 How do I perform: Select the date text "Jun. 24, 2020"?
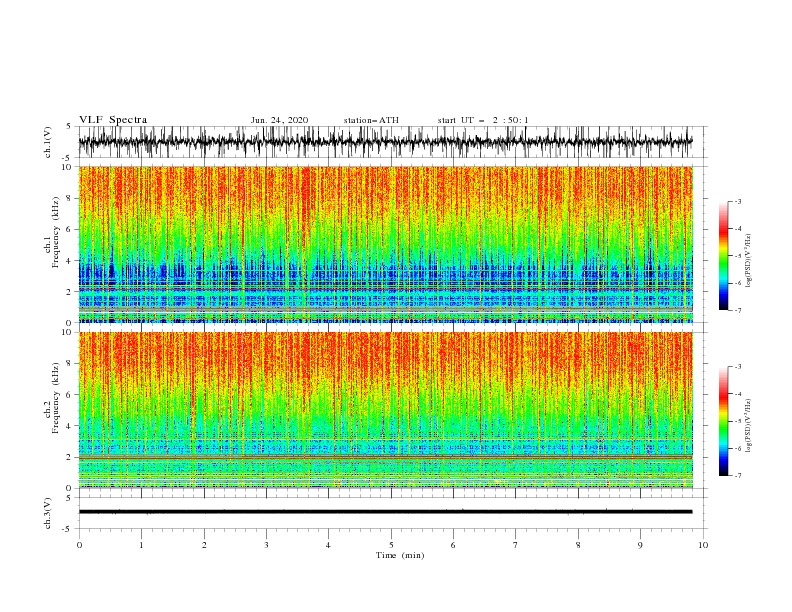tap(279, 120)
